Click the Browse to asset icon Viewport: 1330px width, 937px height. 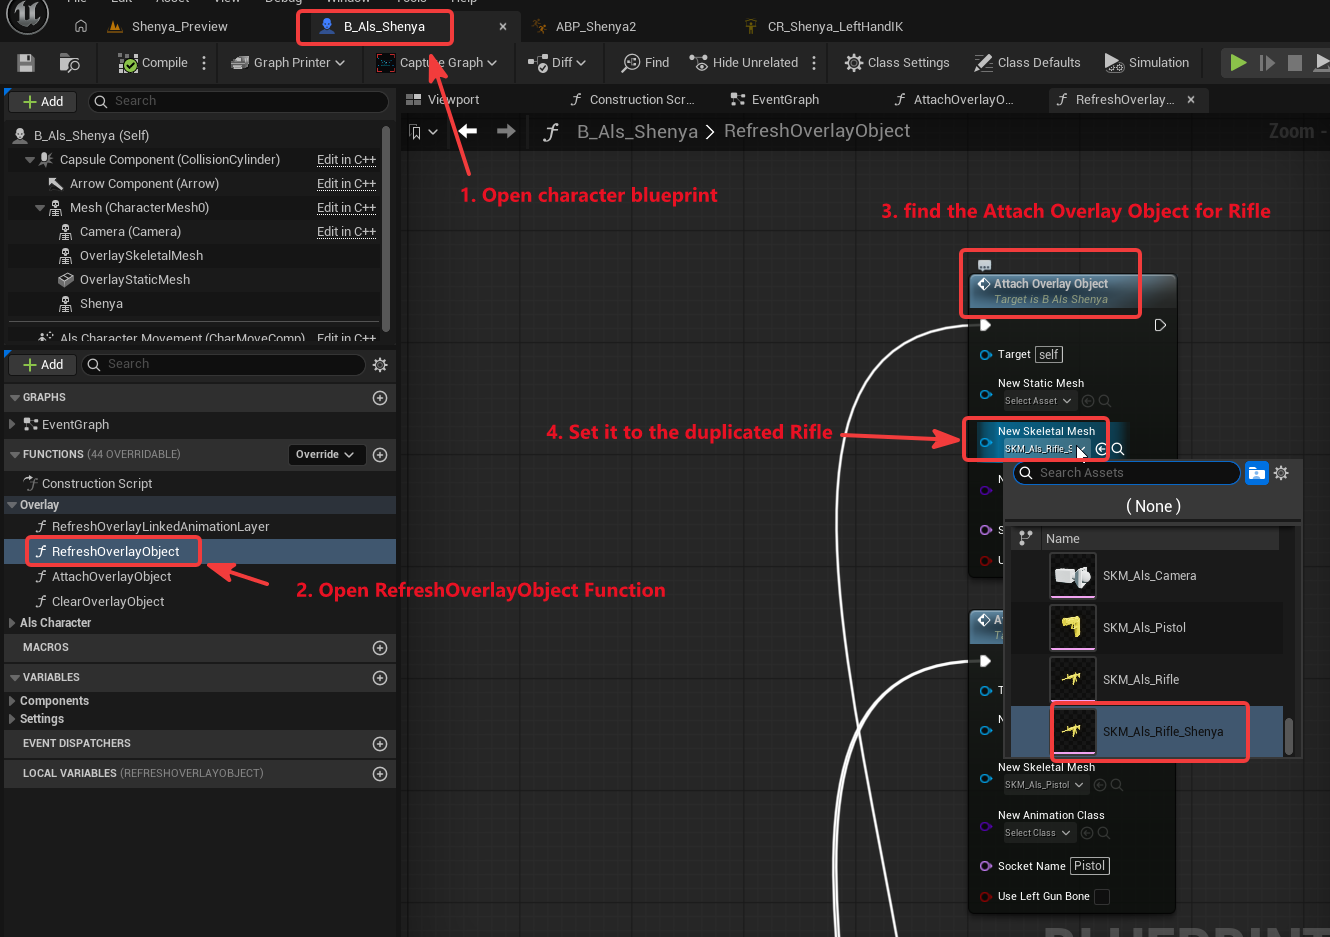[69, 63]
